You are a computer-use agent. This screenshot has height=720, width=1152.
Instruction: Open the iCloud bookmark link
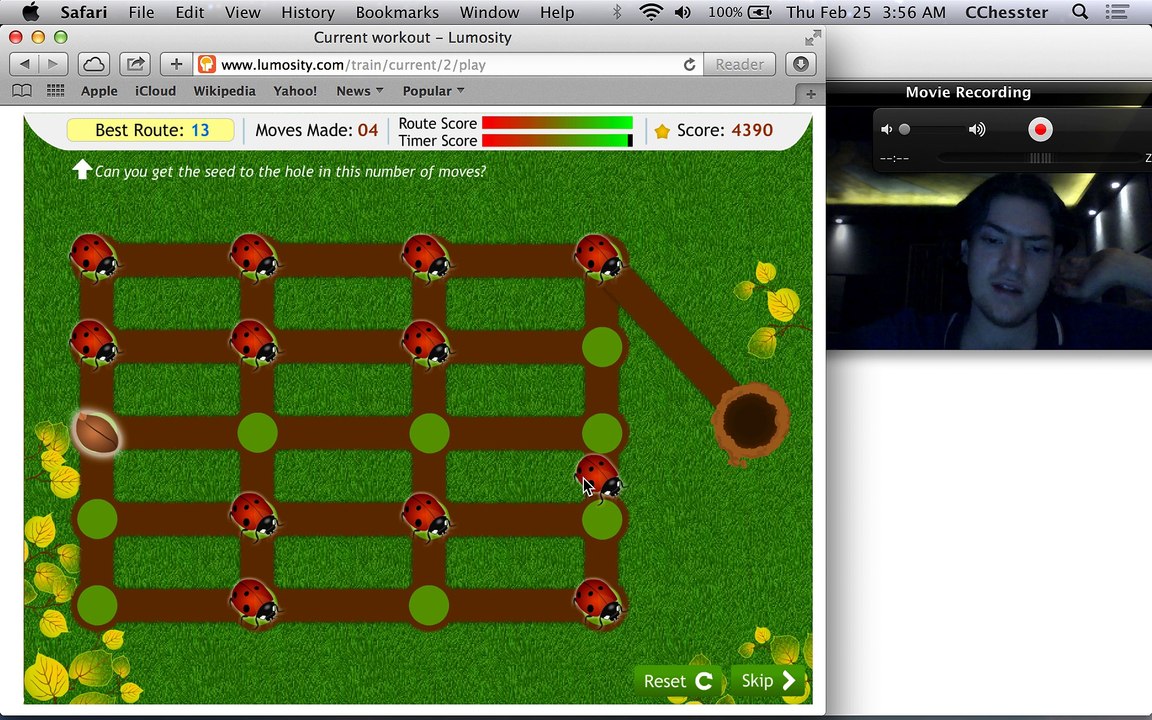pos(155,91)
